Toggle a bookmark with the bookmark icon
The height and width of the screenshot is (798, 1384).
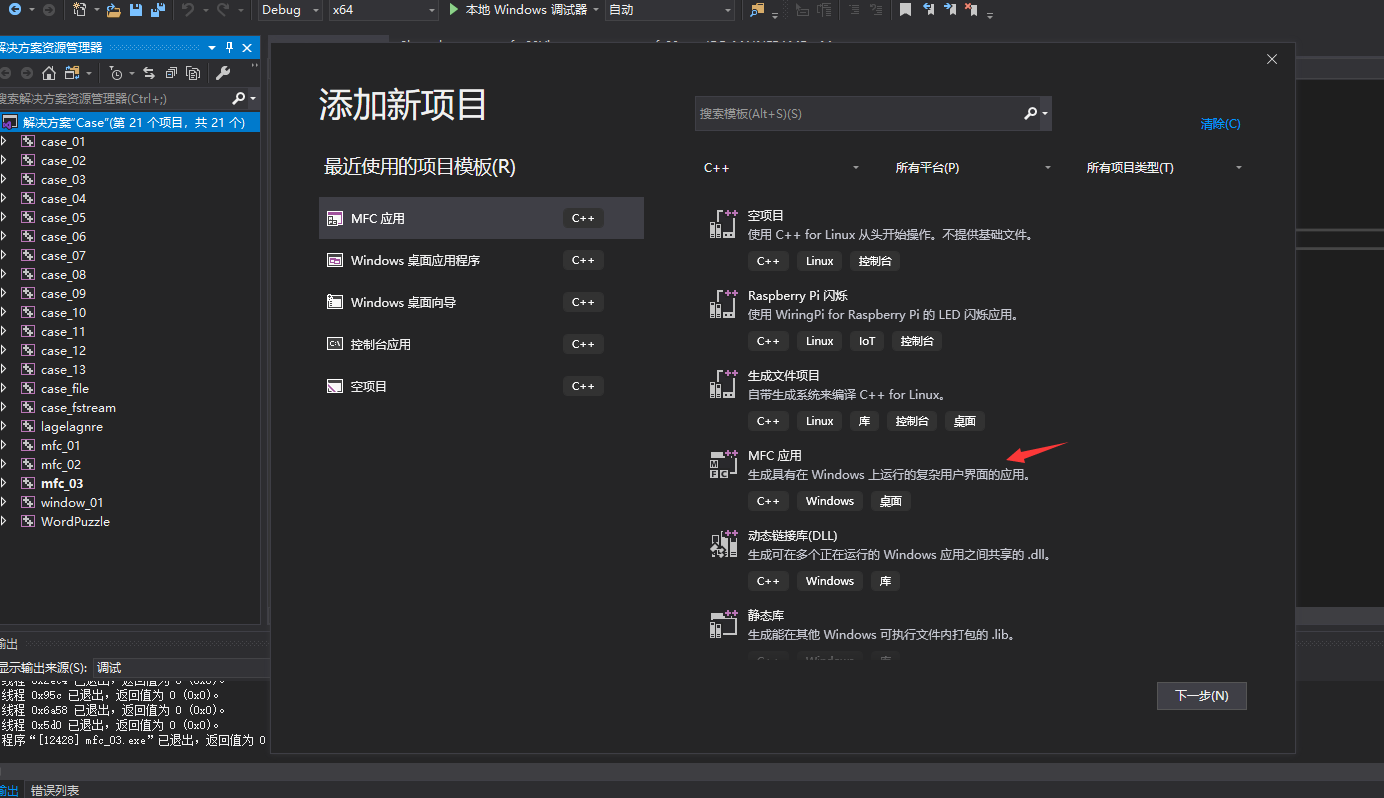point(905,10)
